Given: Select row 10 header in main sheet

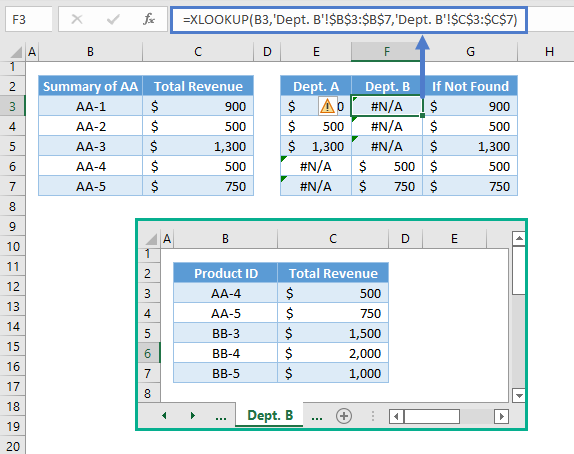Looking at the screenshot, I should 12,246.
